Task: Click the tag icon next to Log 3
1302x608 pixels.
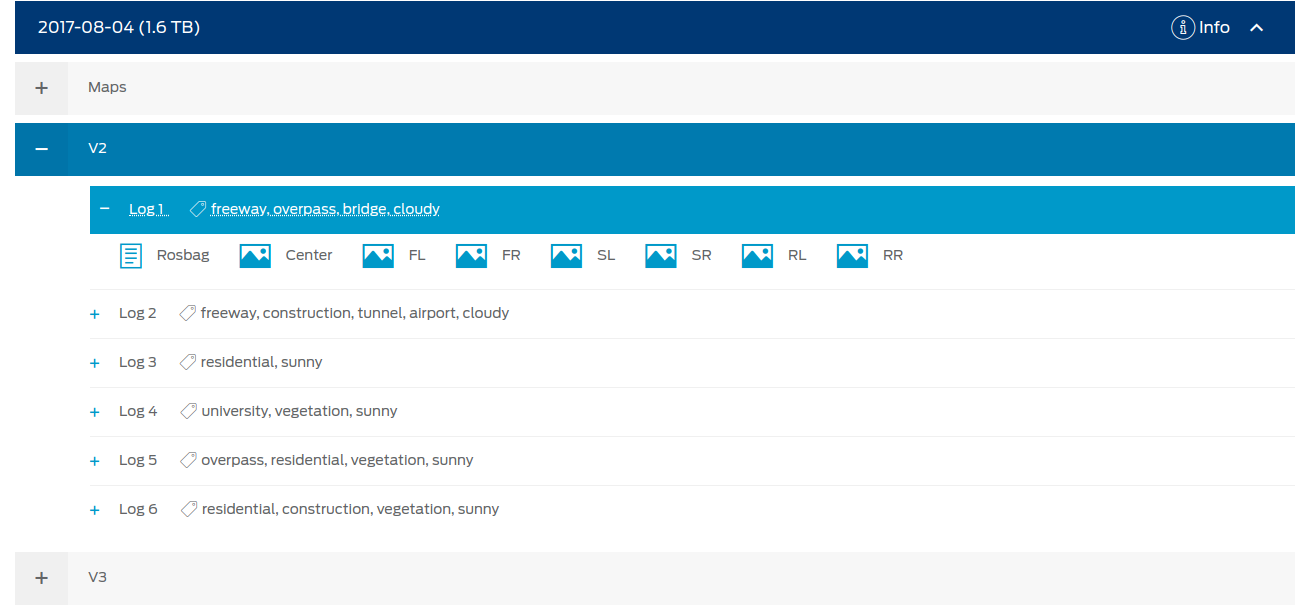Action: coord(187,361)
